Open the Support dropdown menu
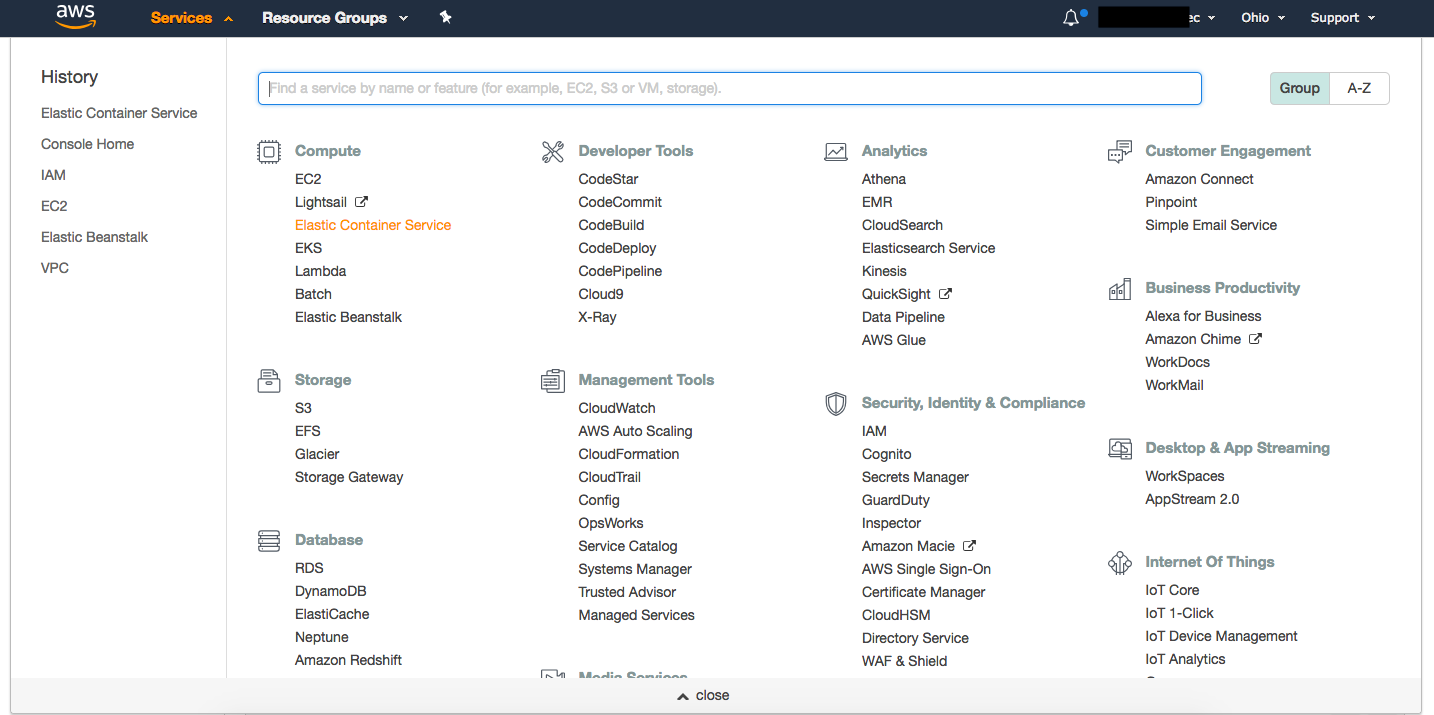 coord(1343,18)
